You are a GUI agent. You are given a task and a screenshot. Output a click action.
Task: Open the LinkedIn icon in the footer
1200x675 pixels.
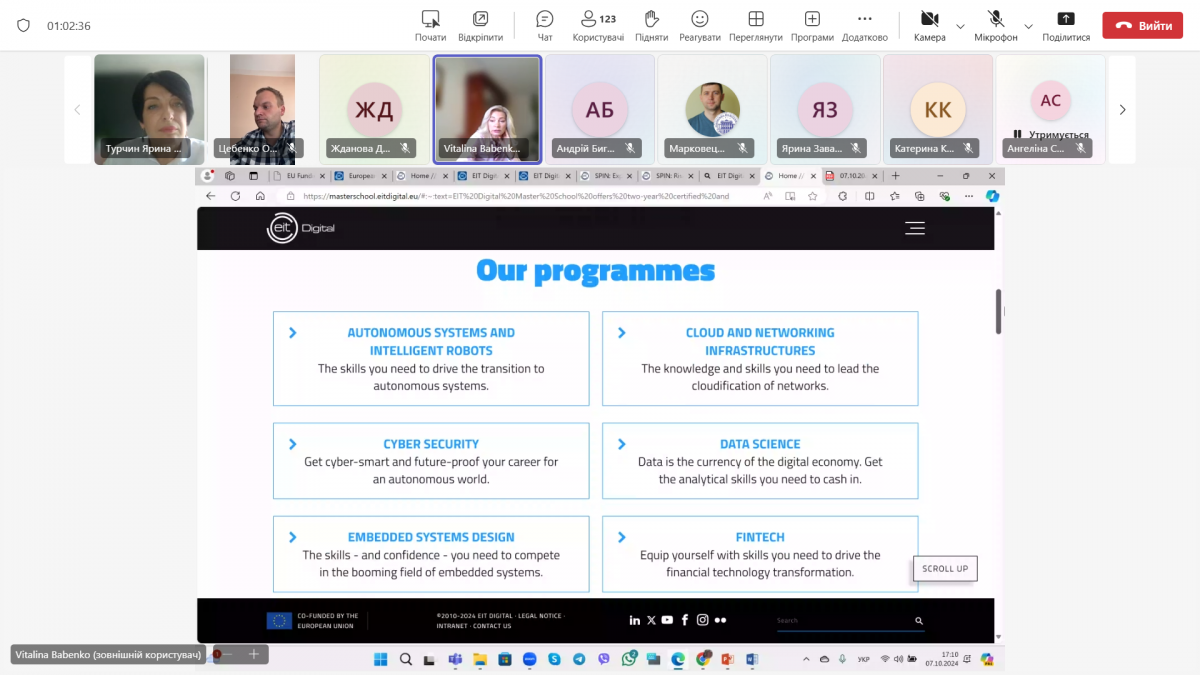(634, 620)
